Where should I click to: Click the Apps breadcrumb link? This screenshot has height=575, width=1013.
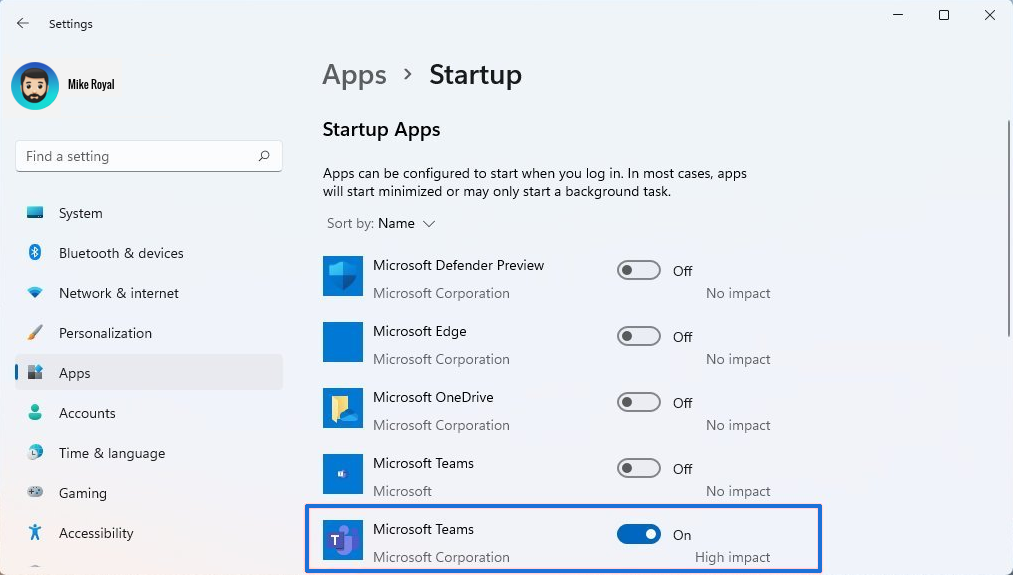[354, 75]
